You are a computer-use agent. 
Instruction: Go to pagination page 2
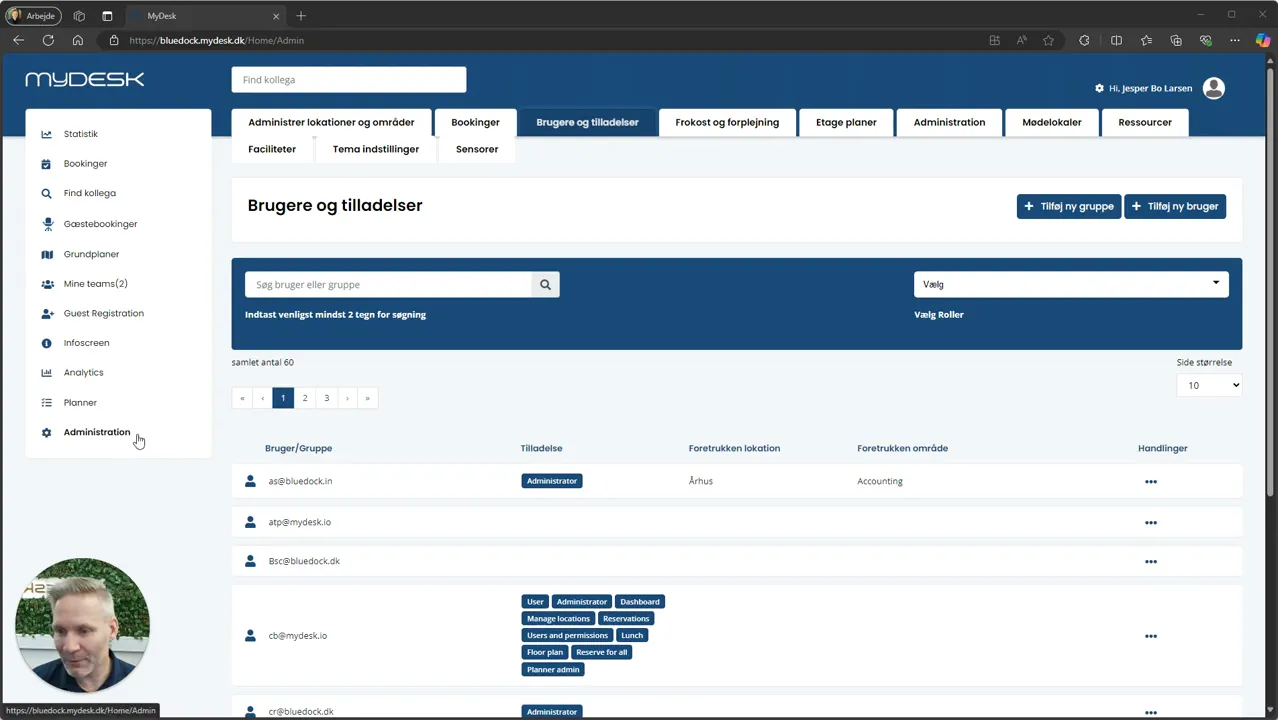coord(305,398)
